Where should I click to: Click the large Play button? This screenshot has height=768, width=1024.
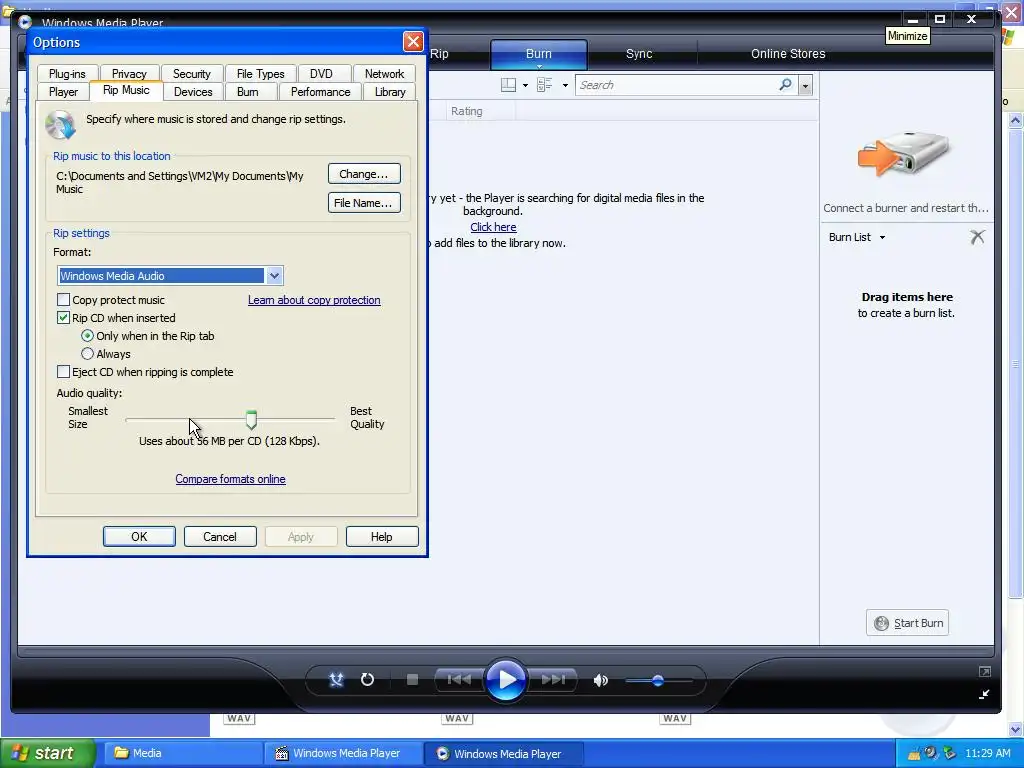506,680
